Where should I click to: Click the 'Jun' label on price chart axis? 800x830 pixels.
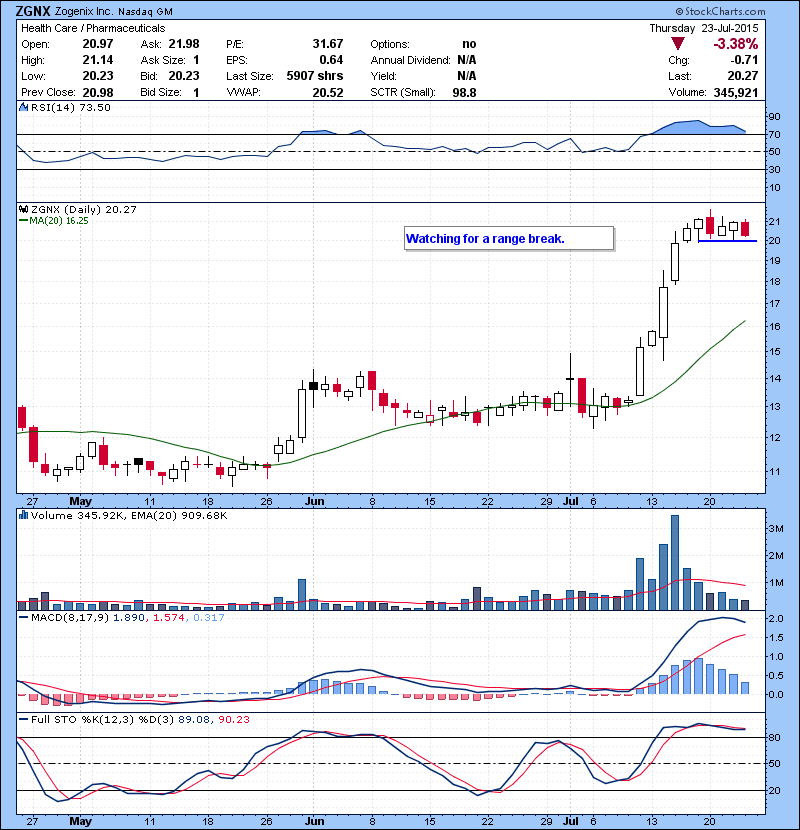pyautogui.click(x=314, y=501)
